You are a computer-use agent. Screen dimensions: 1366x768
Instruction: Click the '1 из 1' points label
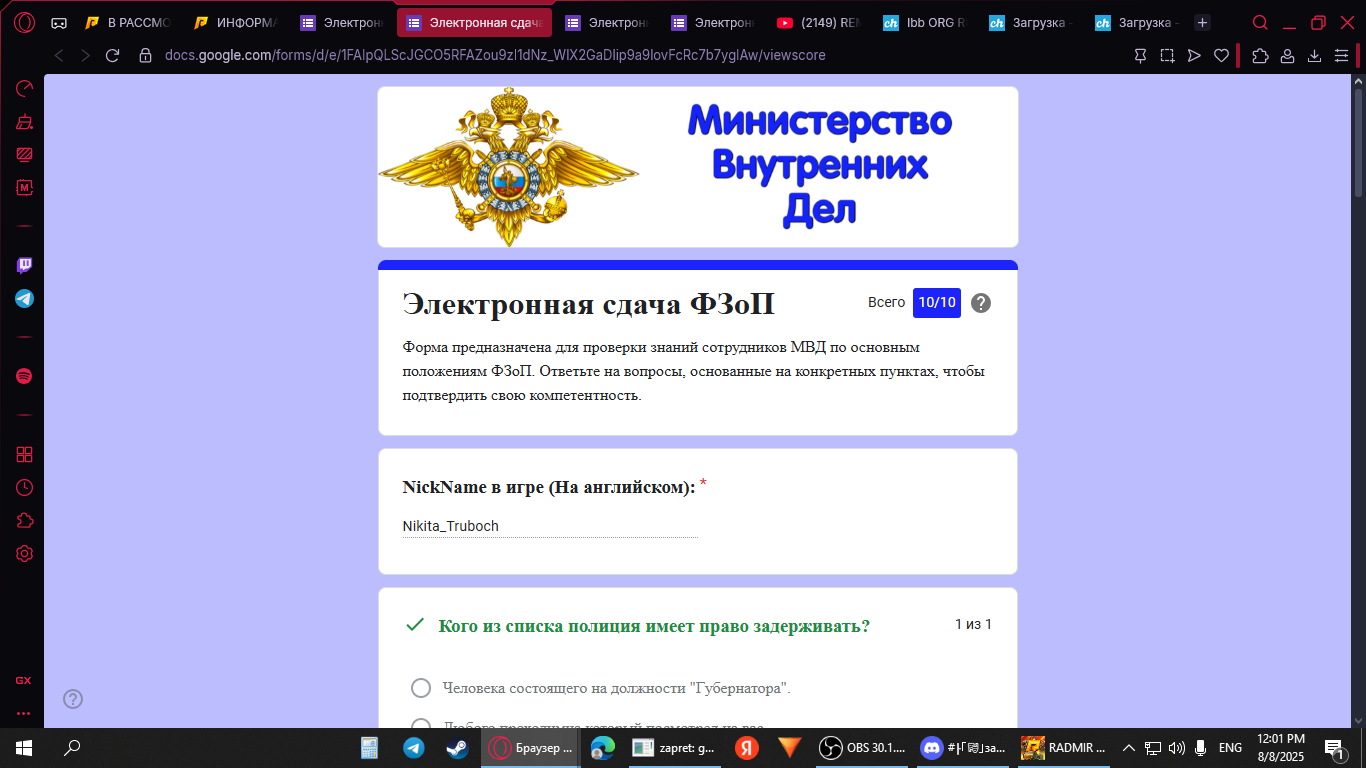973,625
